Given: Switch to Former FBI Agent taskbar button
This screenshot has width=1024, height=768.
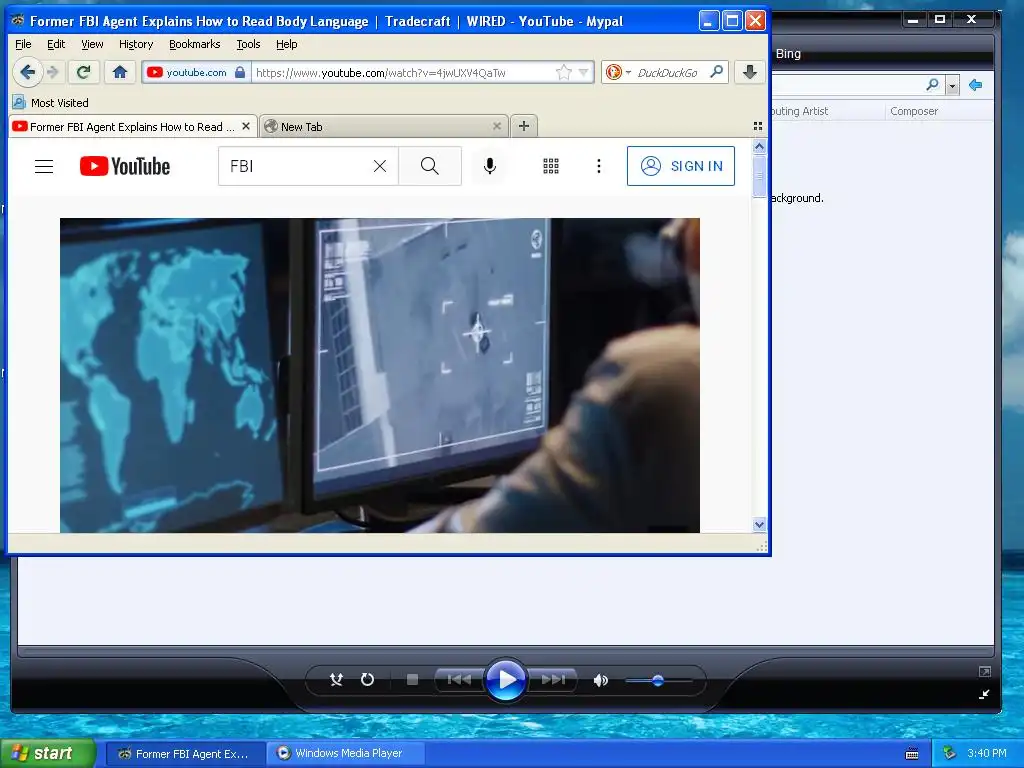Looking at the screenshot, I should 184,754.
